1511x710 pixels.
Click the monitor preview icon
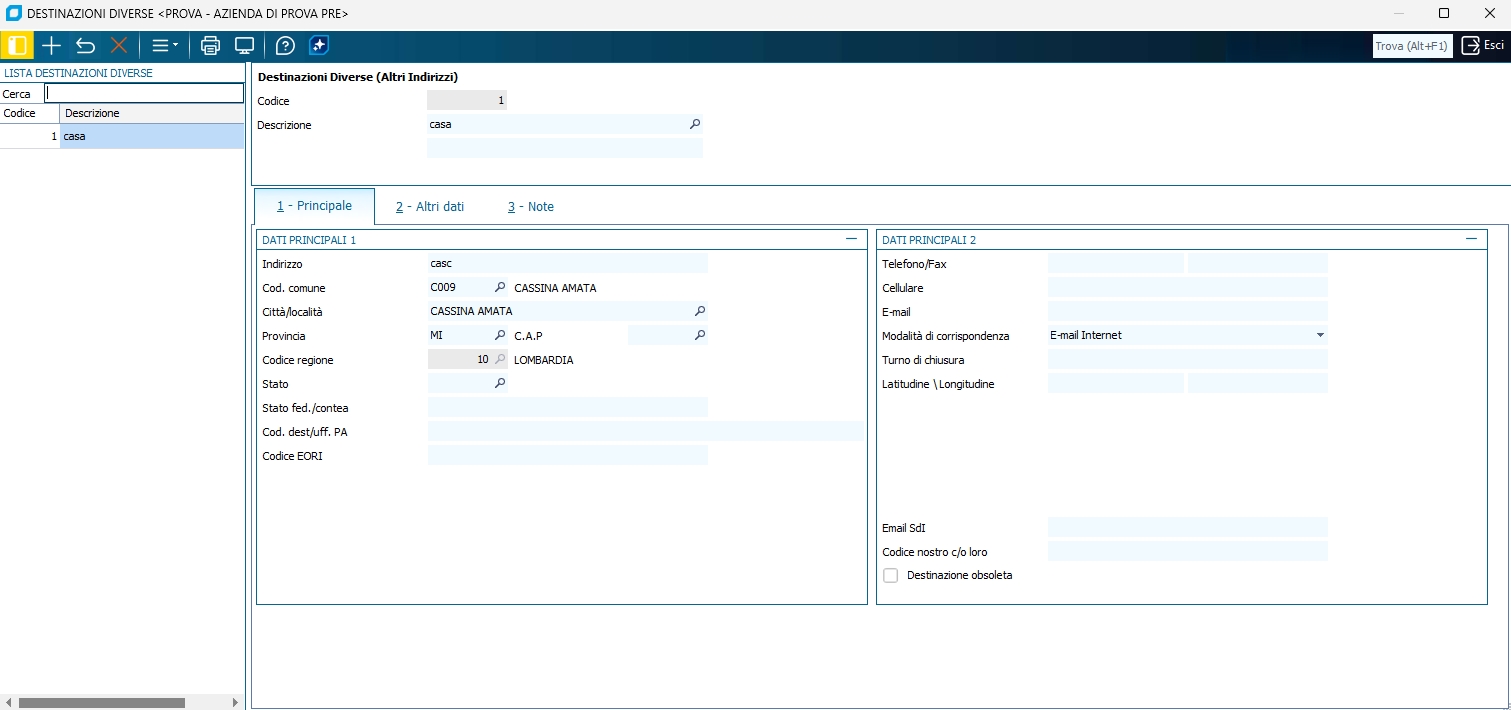[244, 45]
